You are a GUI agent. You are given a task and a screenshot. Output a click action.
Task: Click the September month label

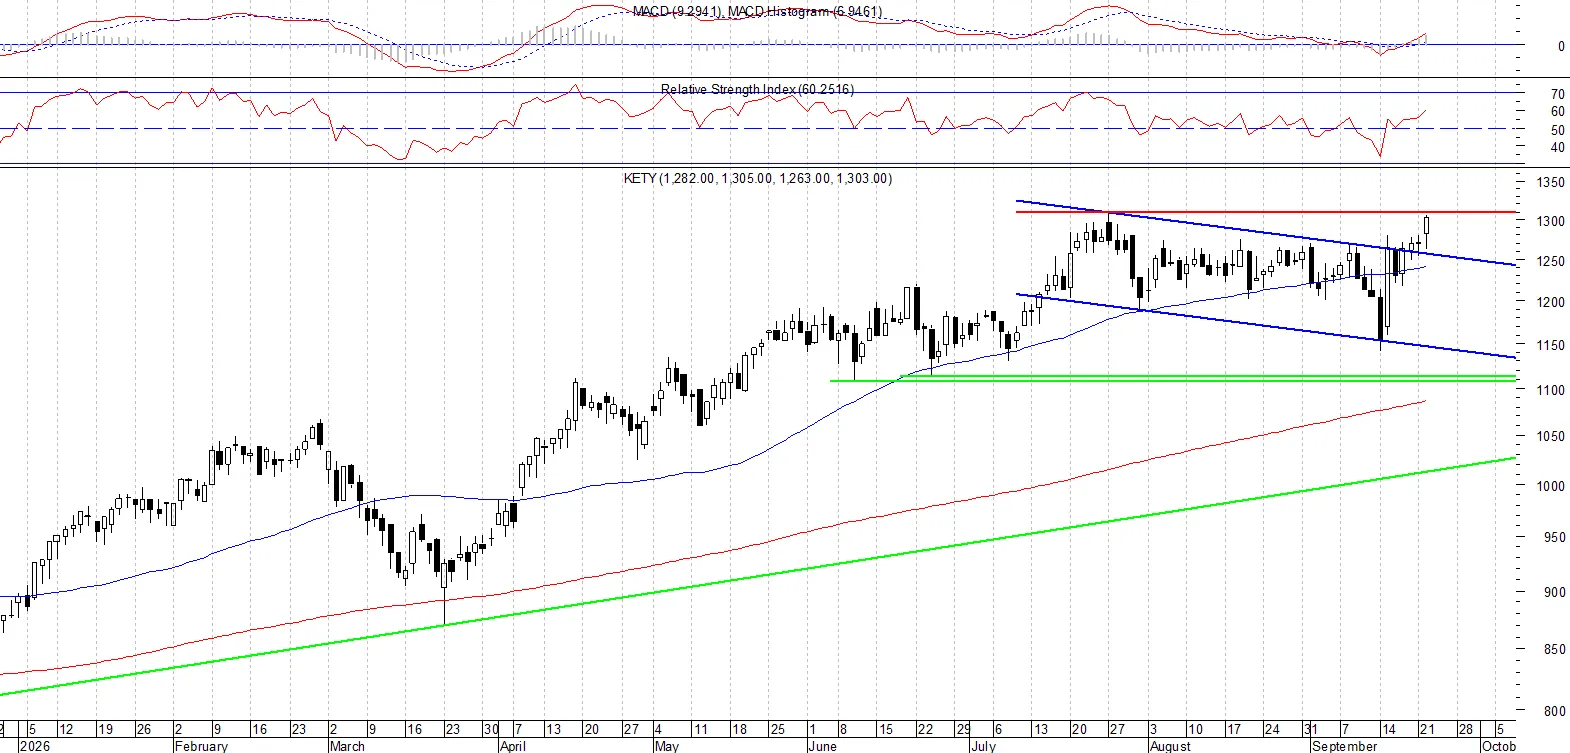point(1344,746)
